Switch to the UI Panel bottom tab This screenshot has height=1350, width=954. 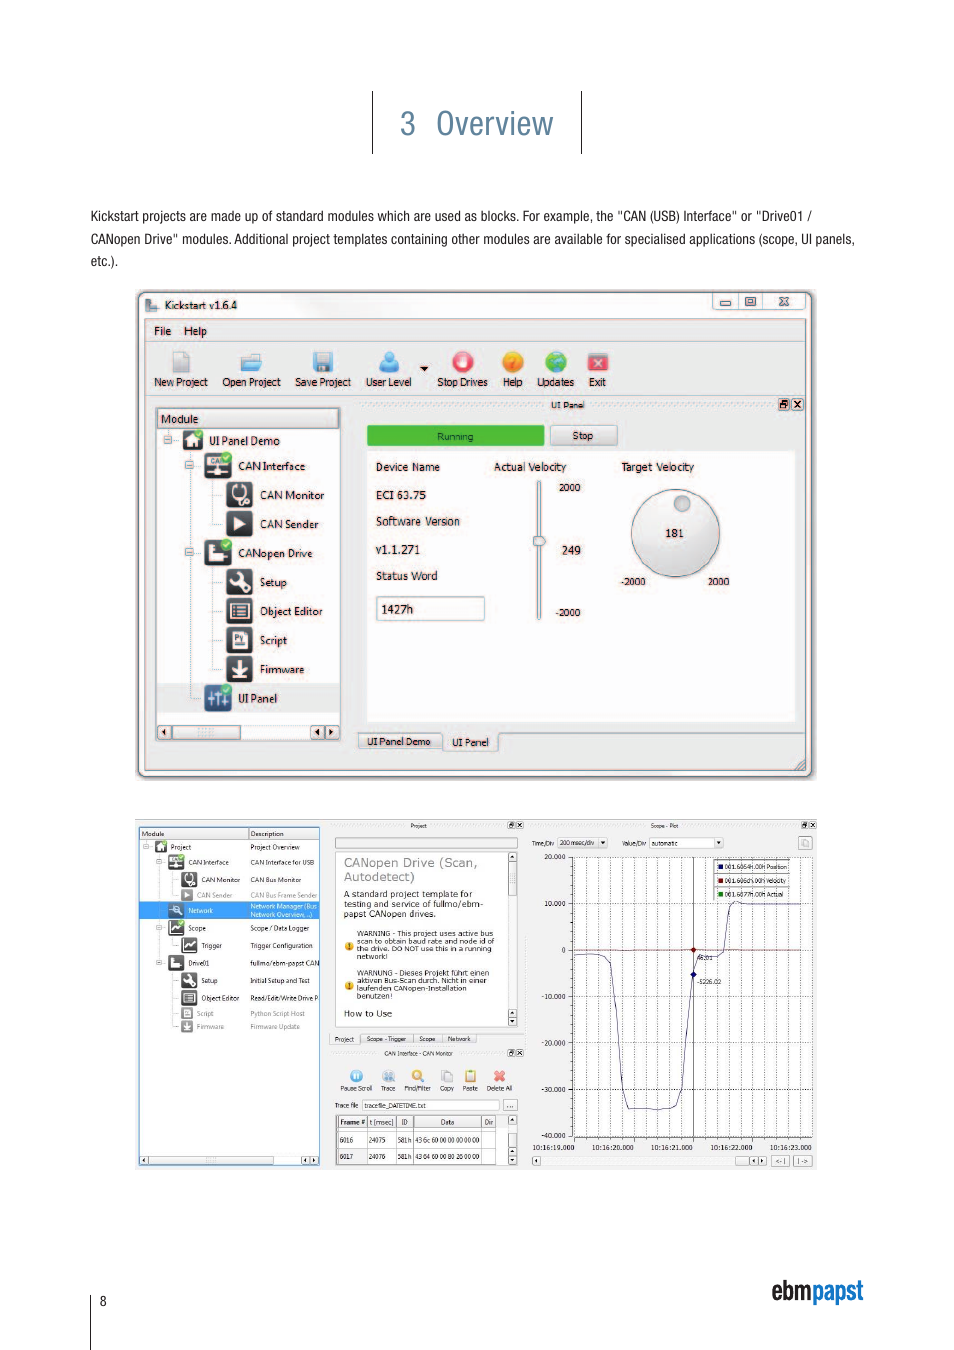pyautogui.click(x=470, y=742)
